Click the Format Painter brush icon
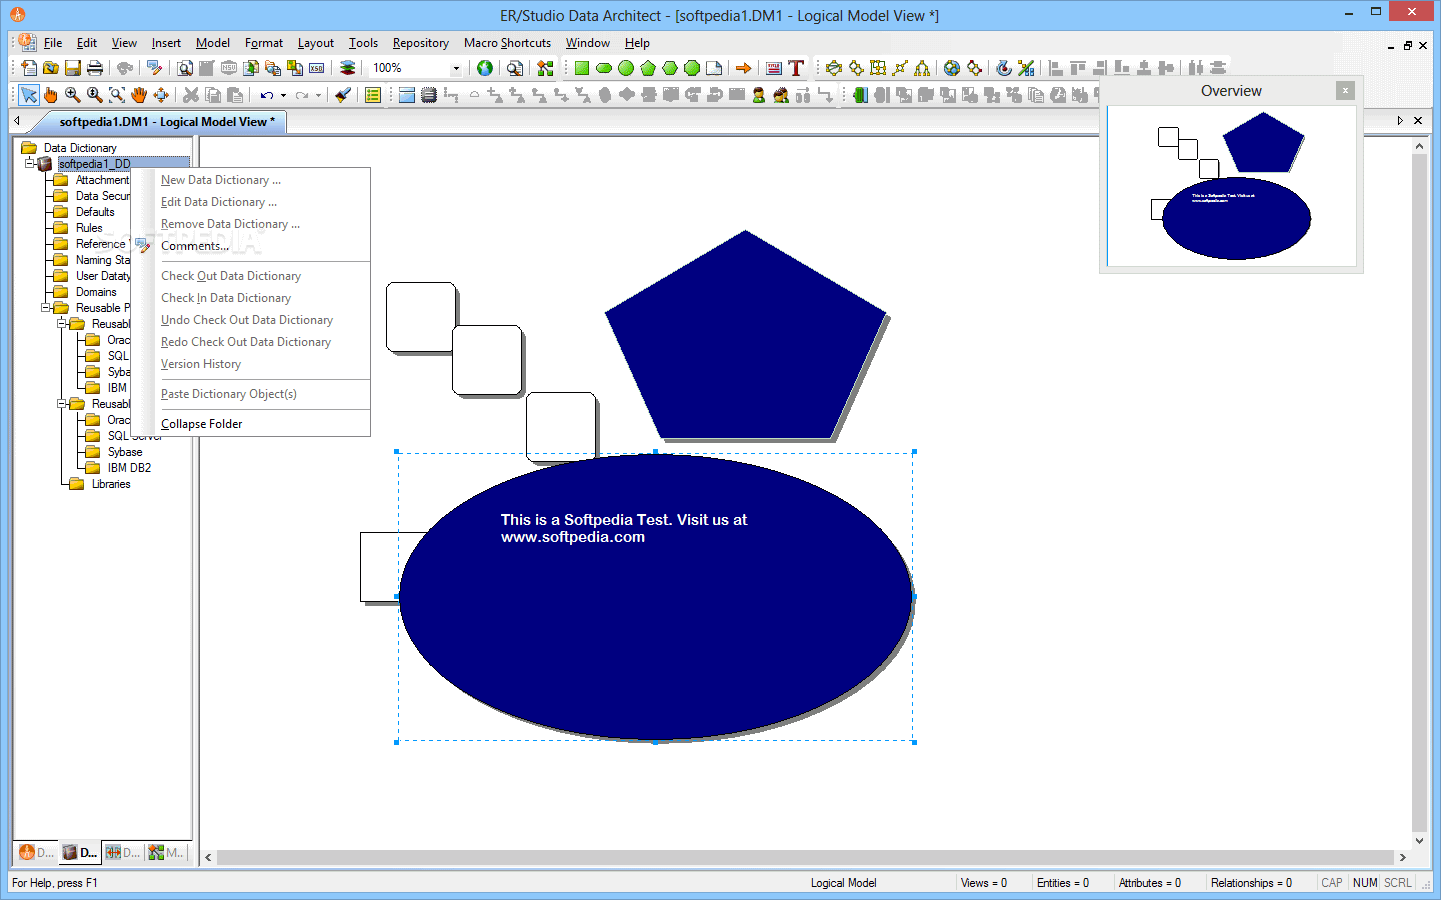 [343, 95]
